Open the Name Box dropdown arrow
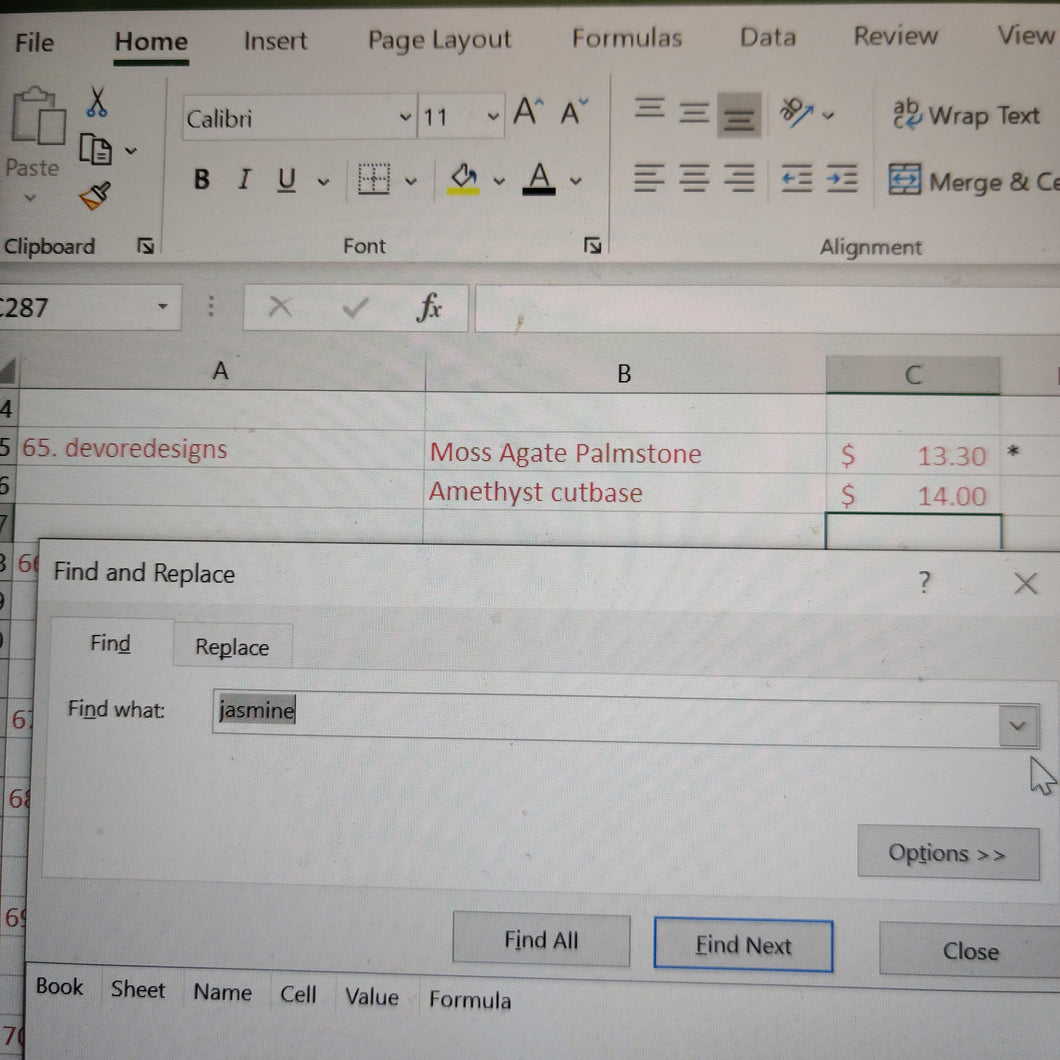 pos(163,307)
